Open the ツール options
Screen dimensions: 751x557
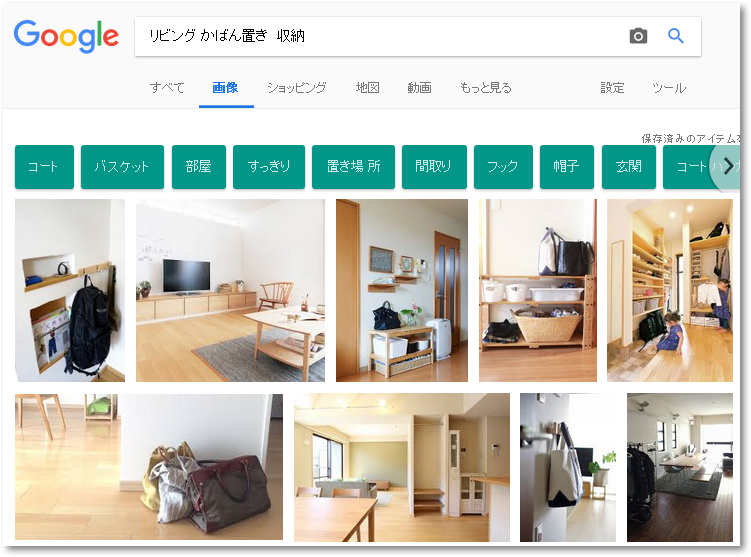click(x=669, y=88)
